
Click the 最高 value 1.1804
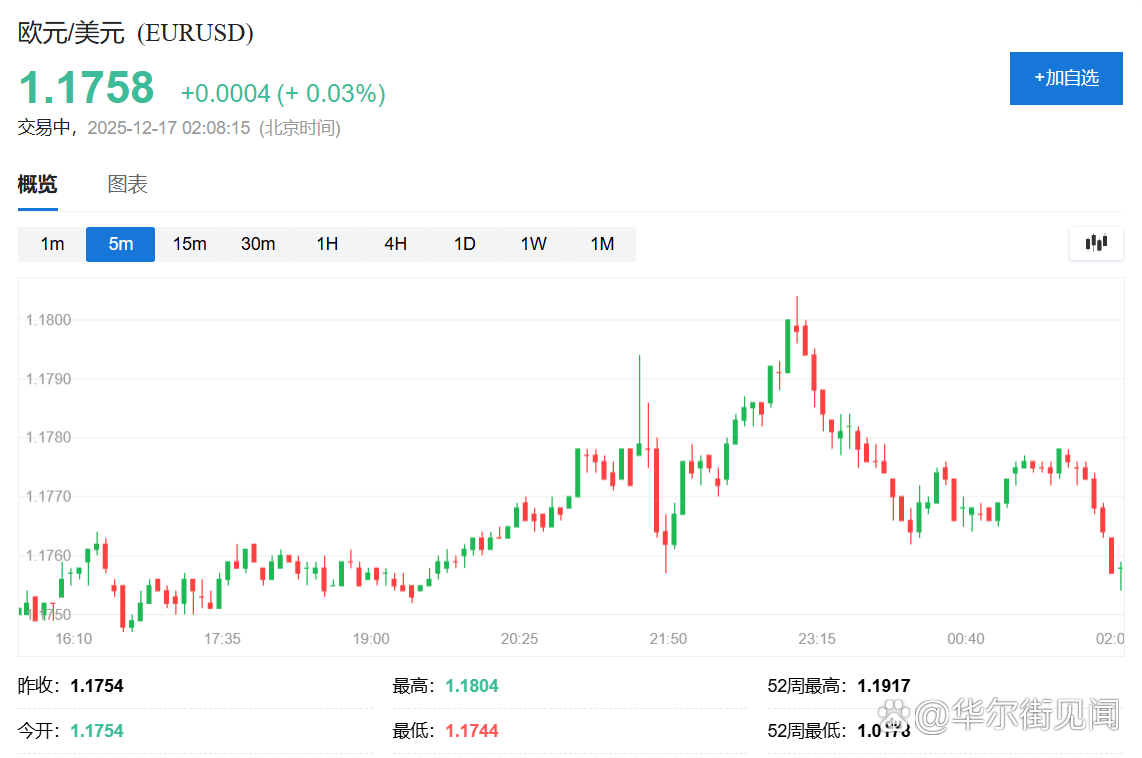(x=470, y=685)
